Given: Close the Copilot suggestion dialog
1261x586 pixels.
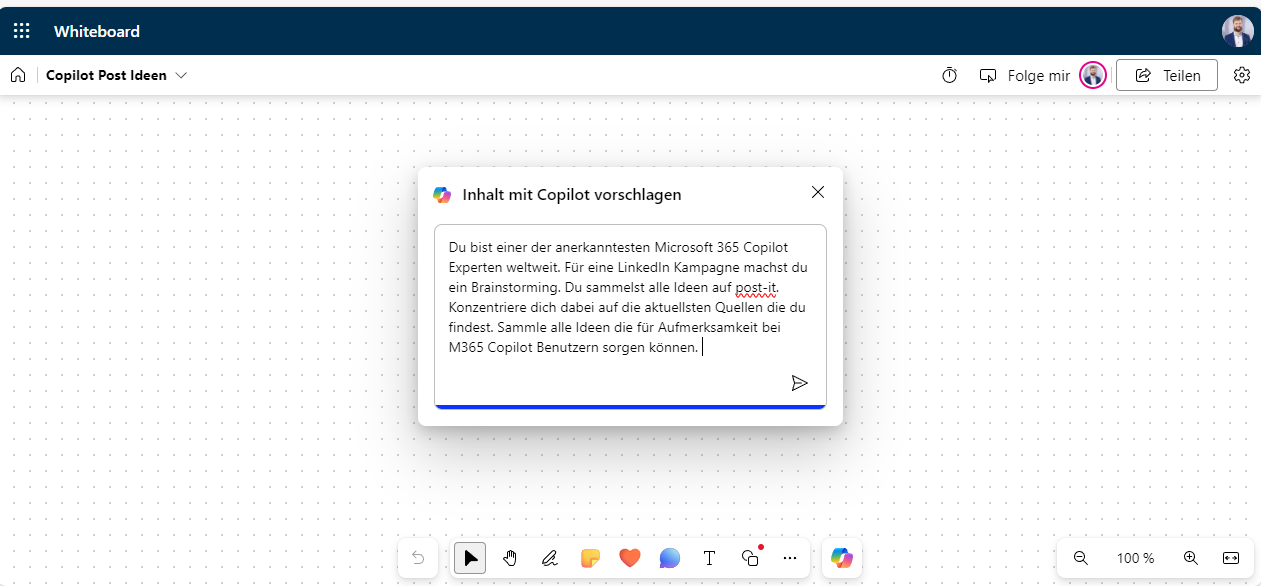Looking at the screenshot, I should [x=818, y=192].
